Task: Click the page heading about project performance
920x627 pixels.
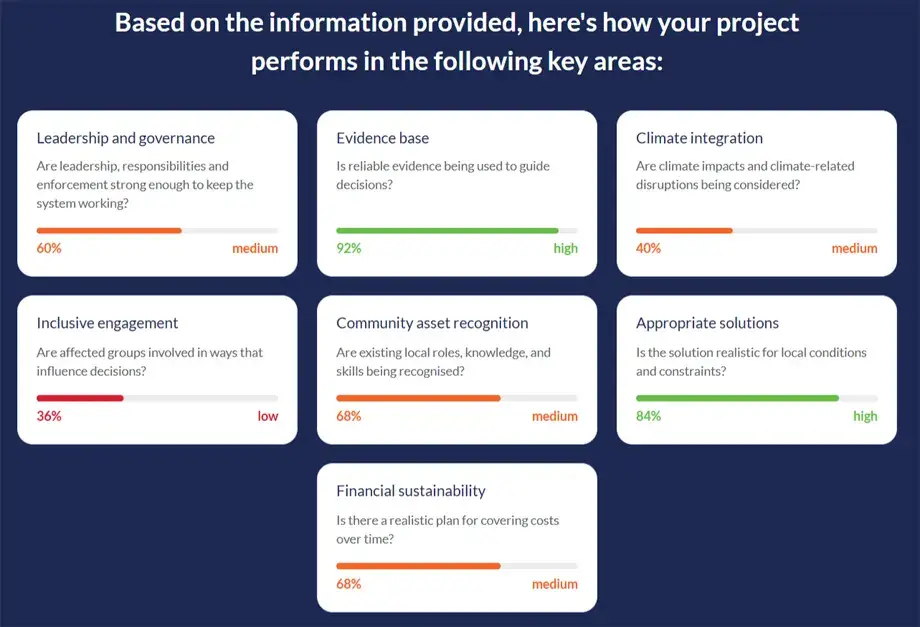Action: 457,42
